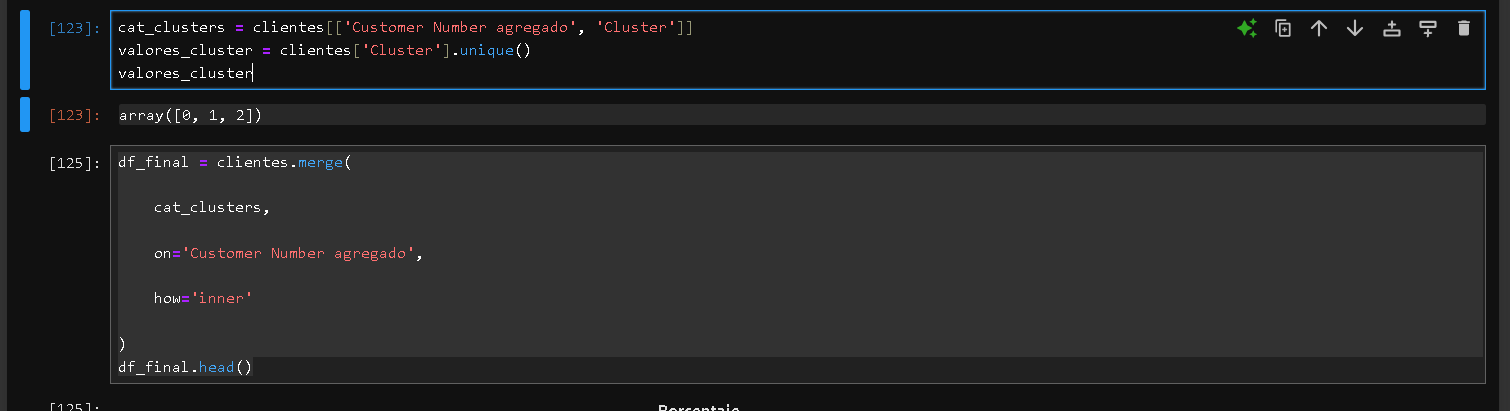Click the df_final.head() line
The height and width of the screenshot is (411, 1510).
coord(185,367)
